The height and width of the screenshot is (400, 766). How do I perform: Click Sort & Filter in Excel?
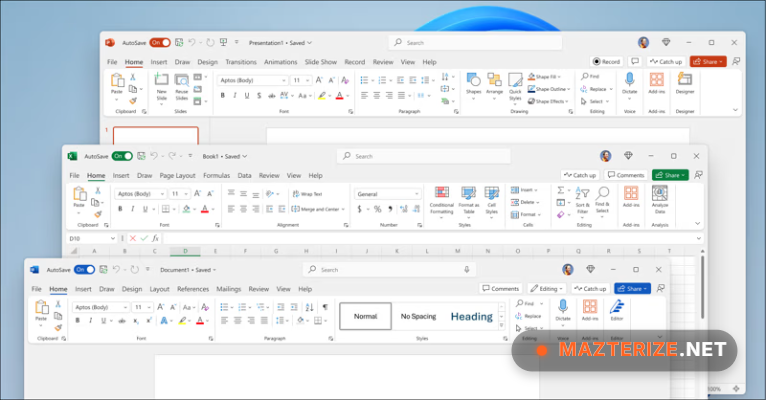click(582, 200)
